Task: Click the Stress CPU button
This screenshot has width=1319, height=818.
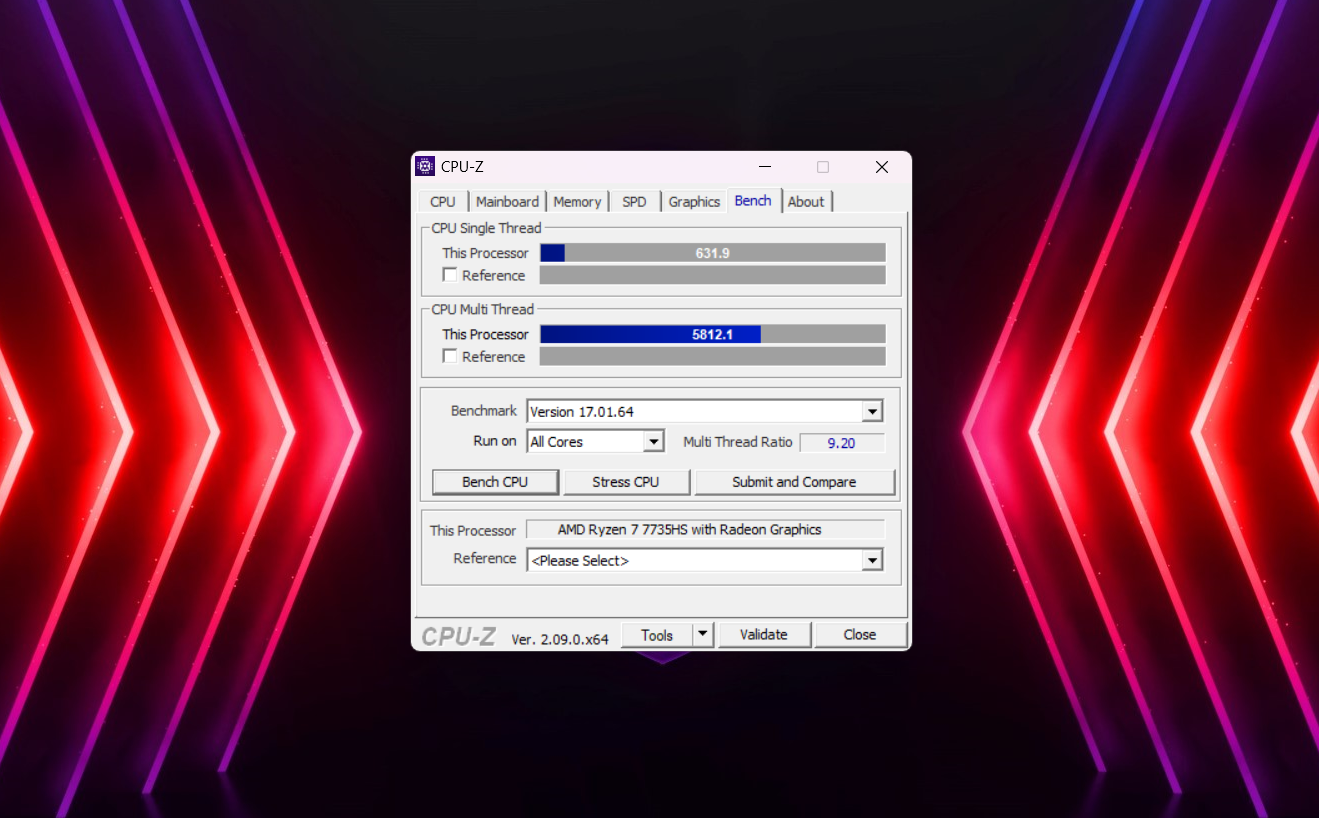Action: pos(626,482)
